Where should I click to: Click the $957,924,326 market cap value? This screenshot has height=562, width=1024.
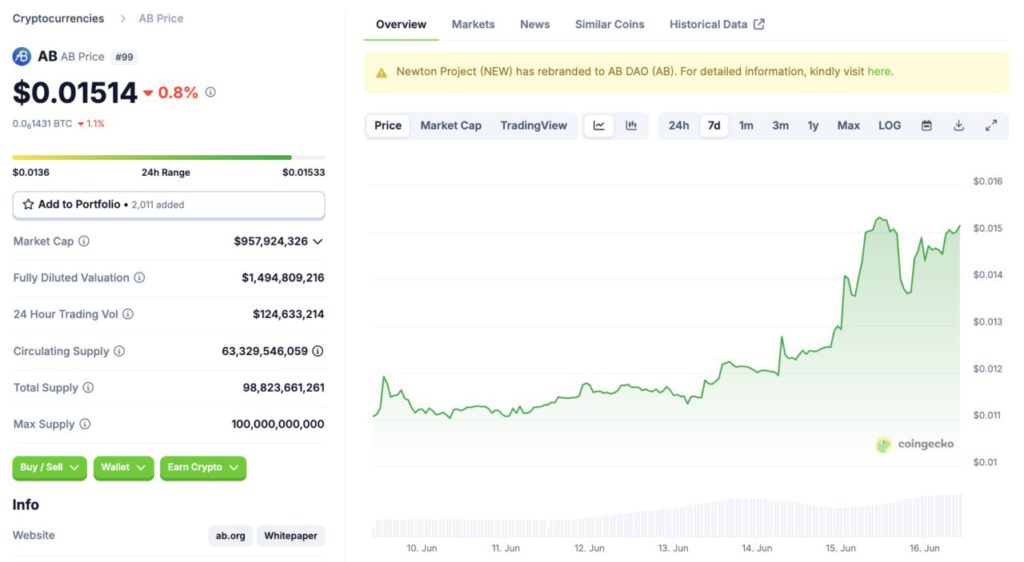pos(270,242)
